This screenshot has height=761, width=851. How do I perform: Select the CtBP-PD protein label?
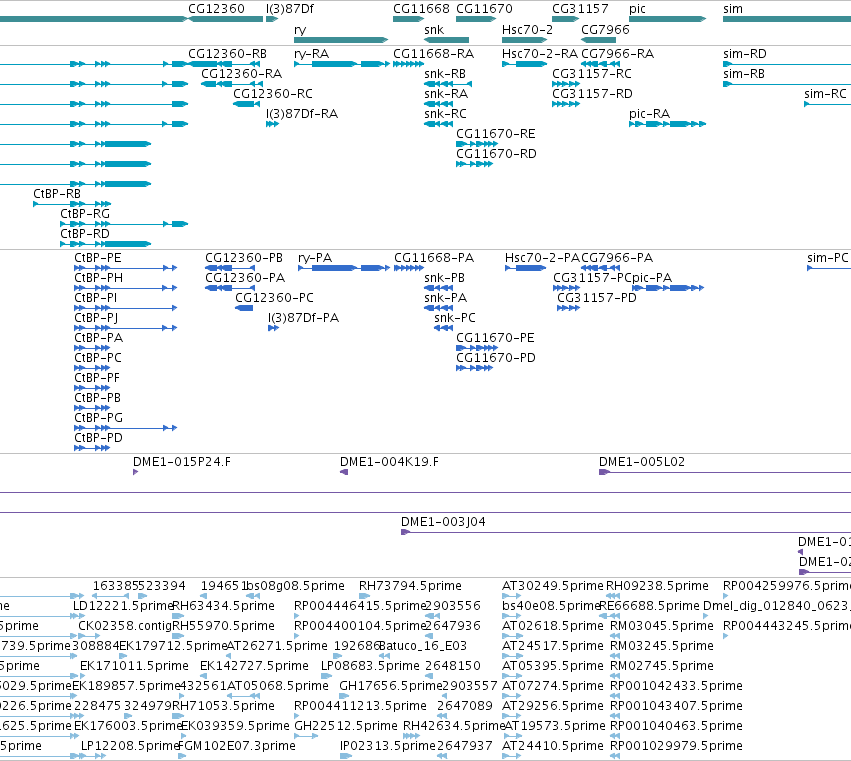click(x=98, y=438)
